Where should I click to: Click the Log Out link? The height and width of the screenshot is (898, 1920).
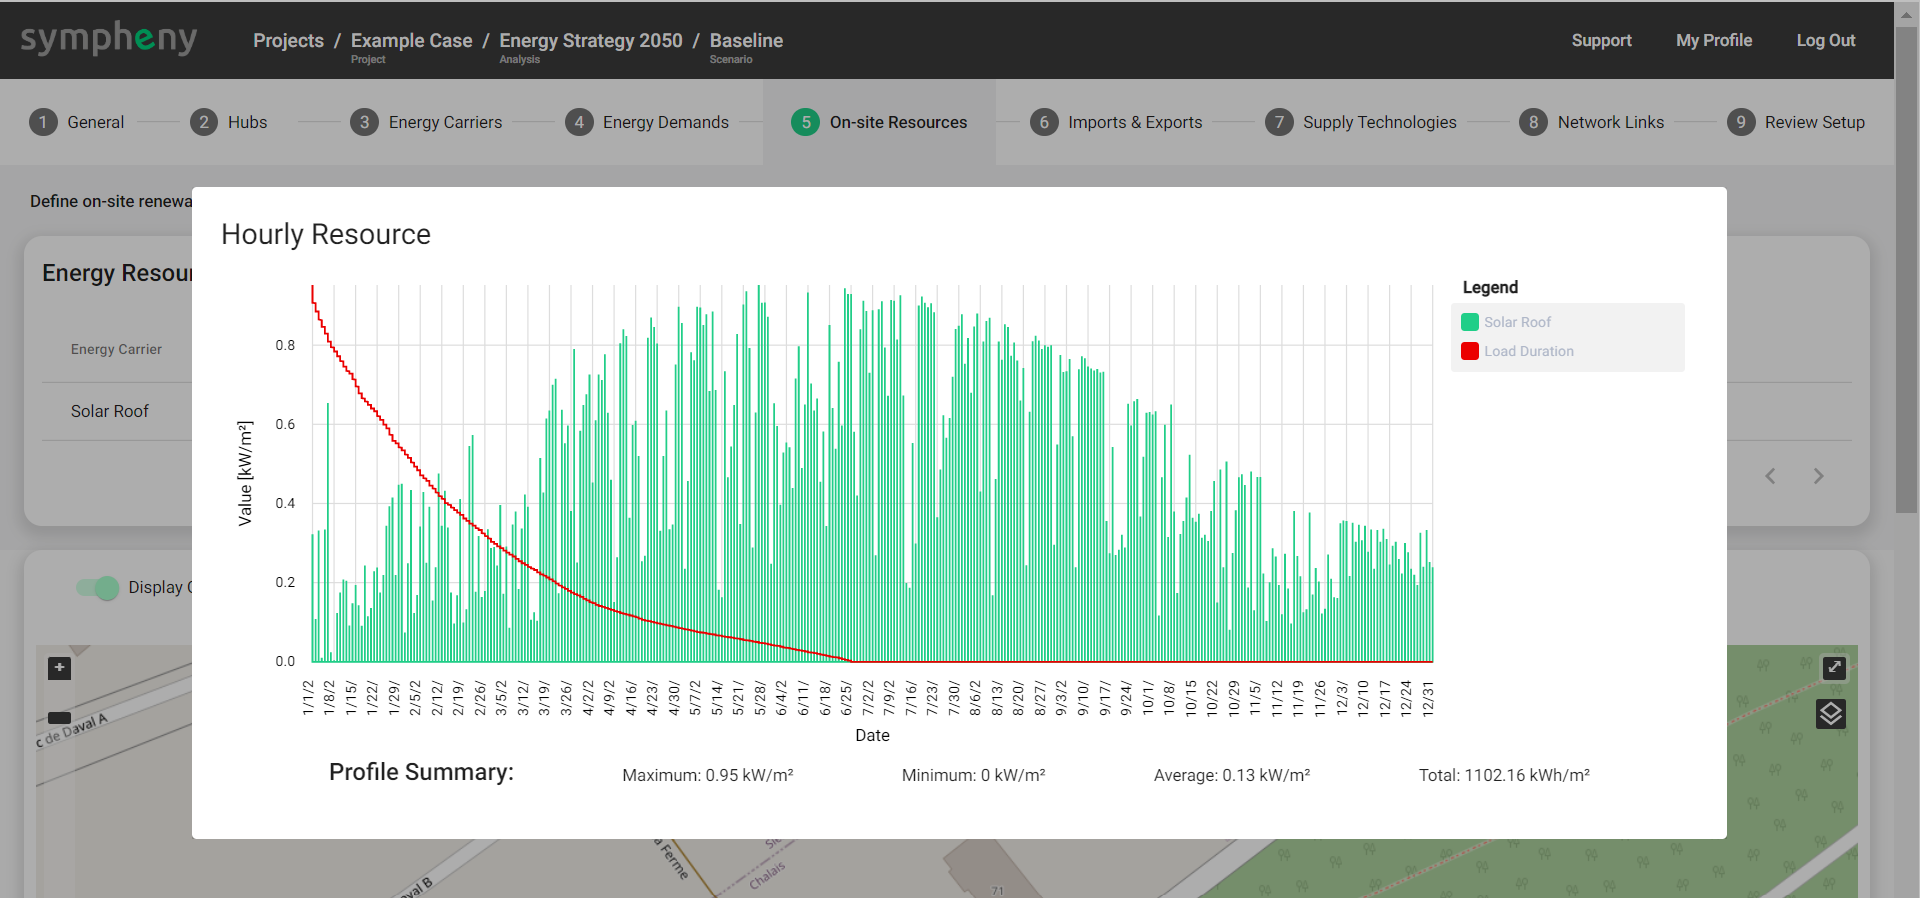pos(1825,40)
